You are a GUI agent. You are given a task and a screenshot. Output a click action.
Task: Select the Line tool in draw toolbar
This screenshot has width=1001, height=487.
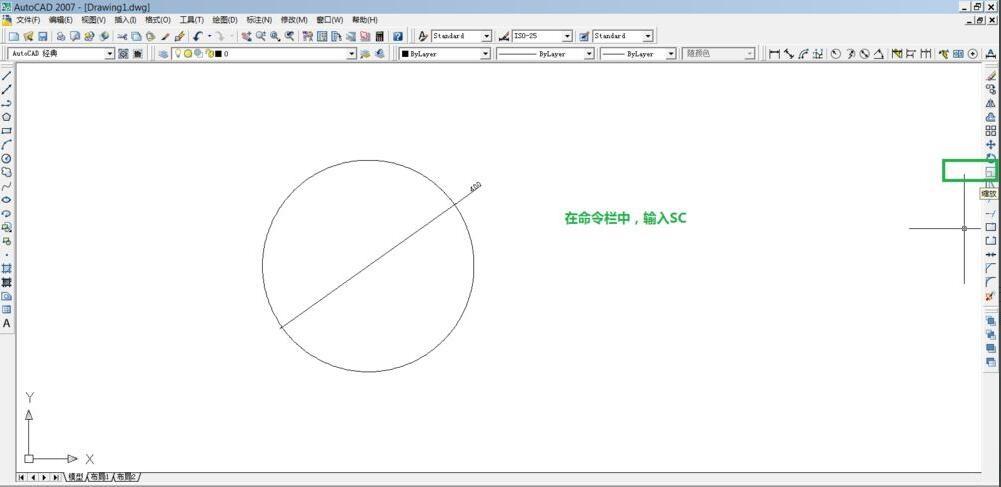[6, 75]
